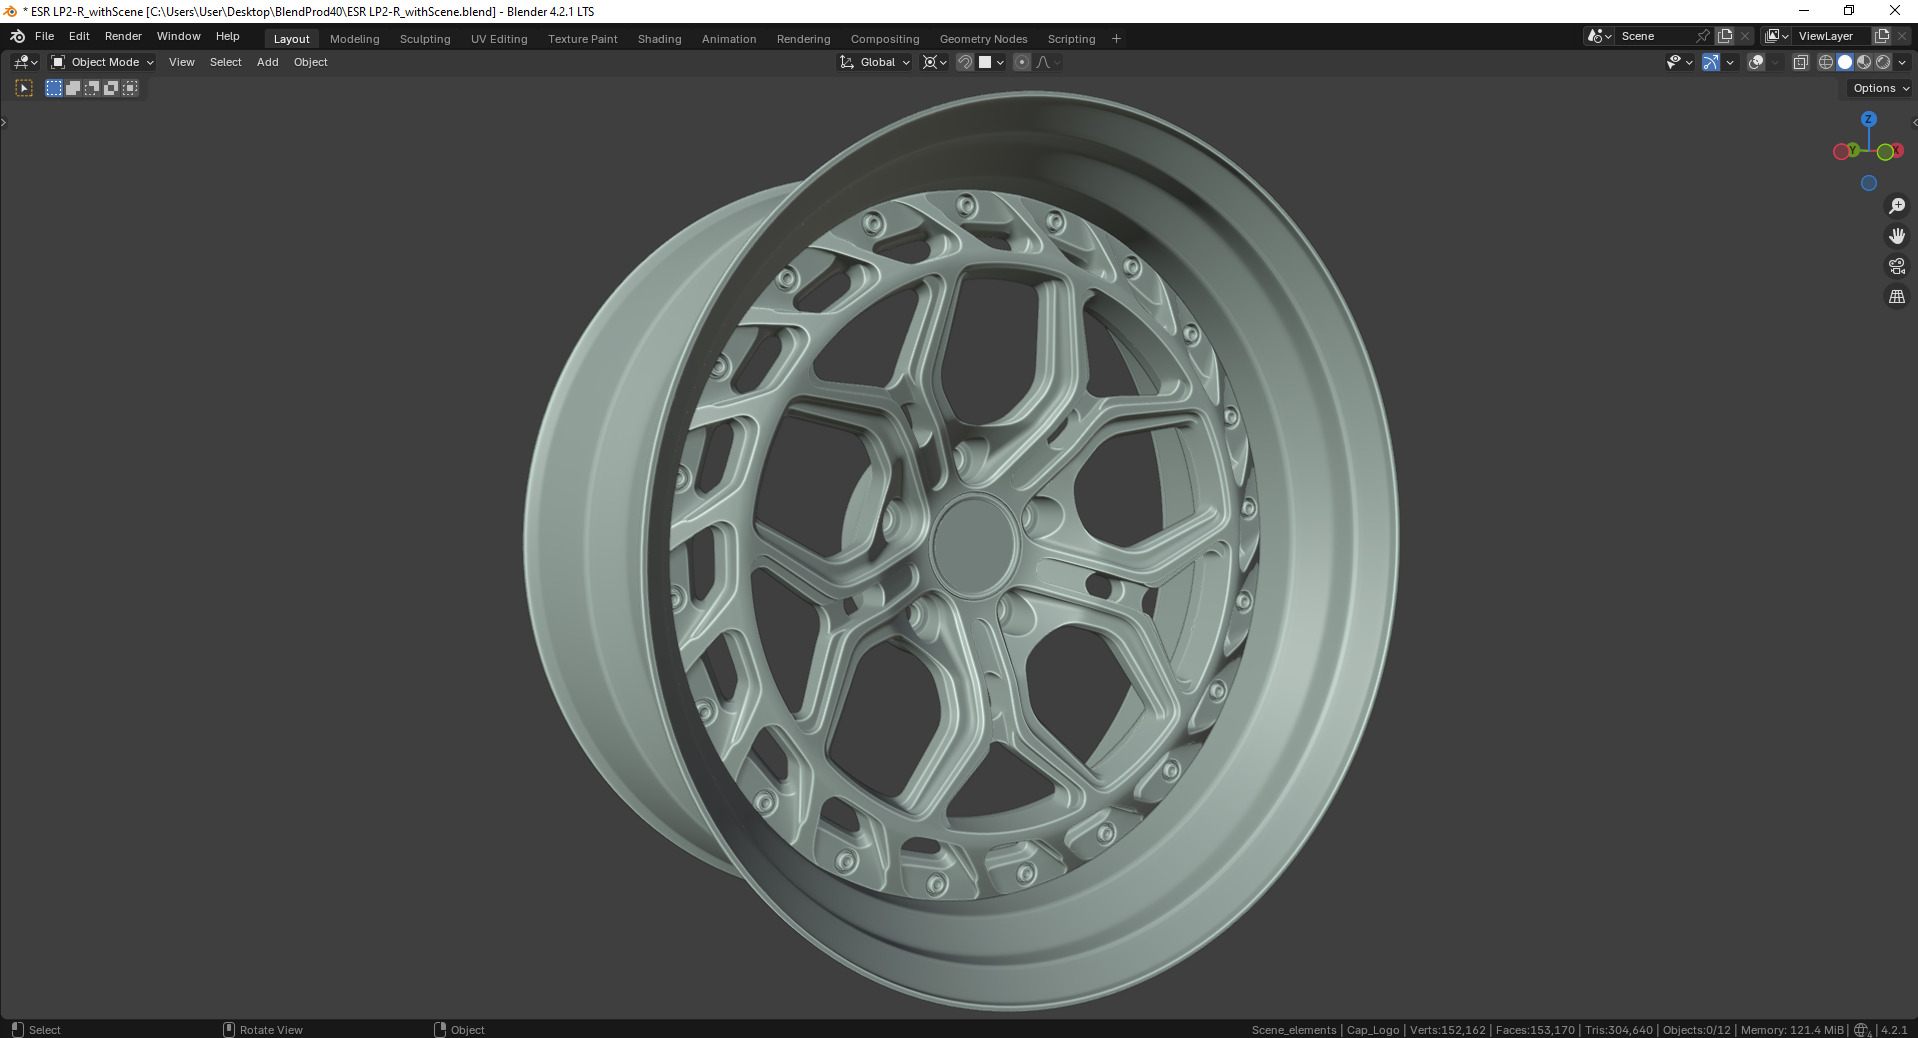Toggle the camera view icon
This screenshot has height=1038, width=1918.
1897,266
